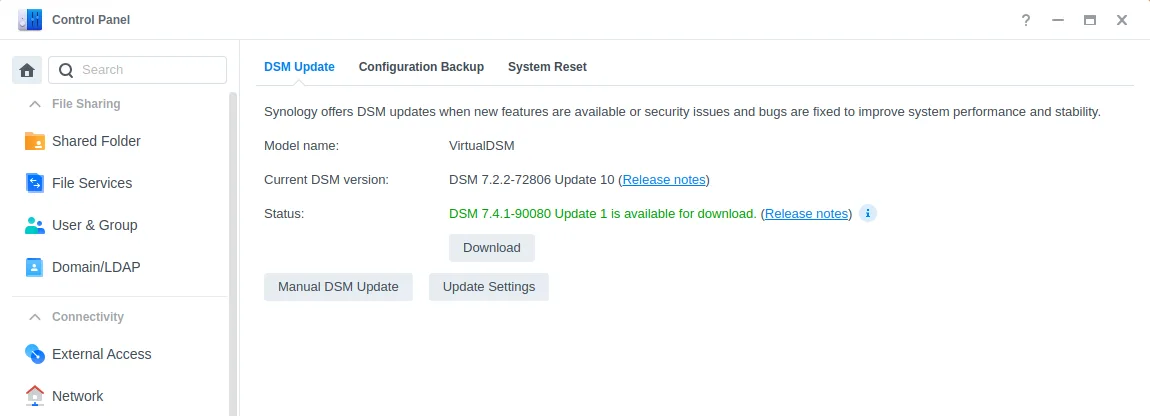Click the 'DSM 7.2.2-72806 Update 10' text
This screenshot has width=1150, height=416.
coord(532,180)
